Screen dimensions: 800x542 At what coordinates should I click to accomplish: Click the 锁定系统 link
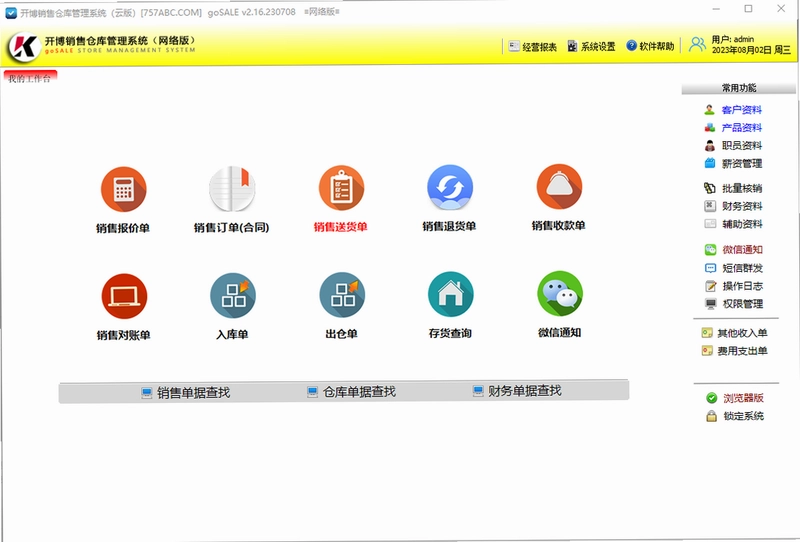tap(743, 416)
